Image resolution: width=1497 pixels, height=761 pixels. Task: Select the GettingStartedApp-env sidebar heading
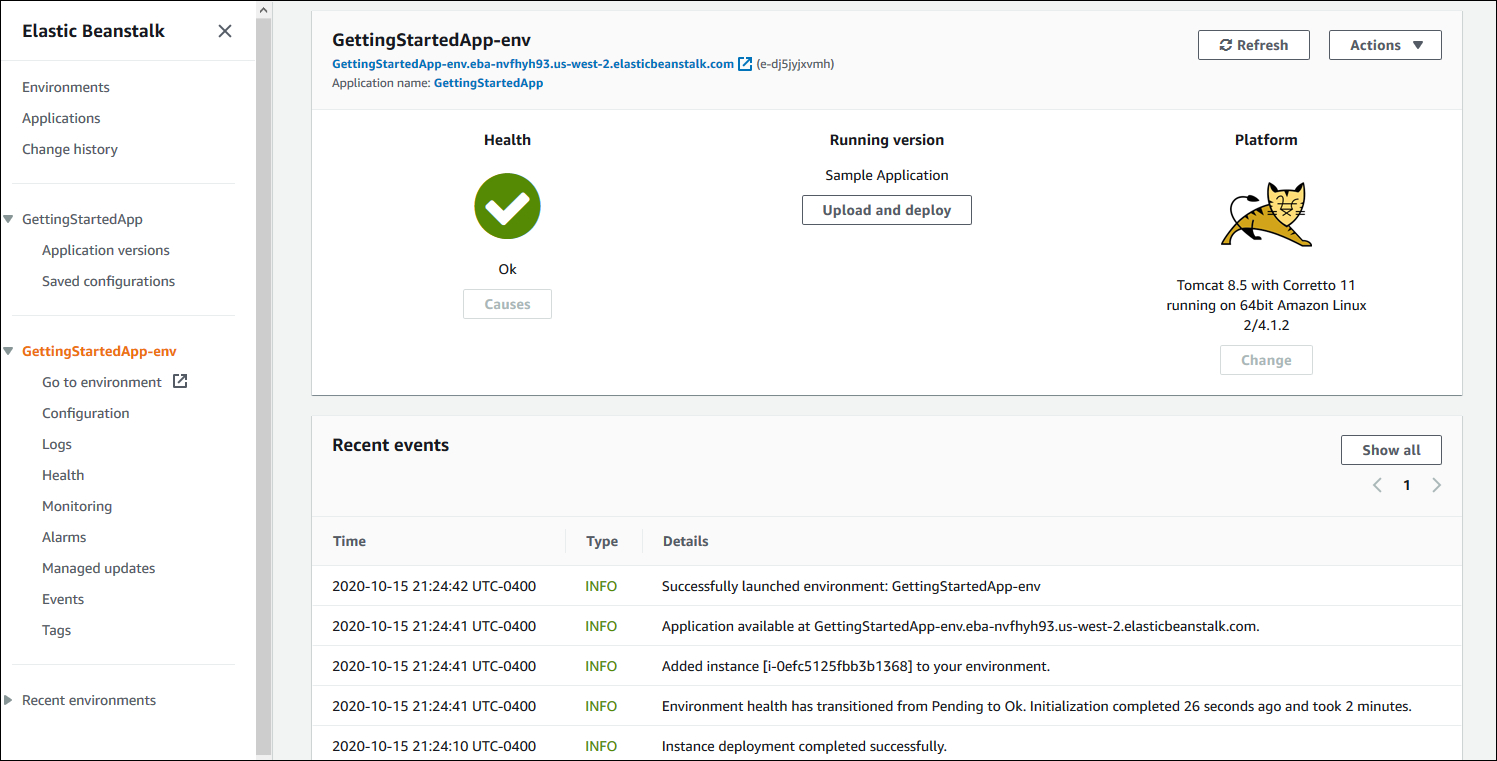click(x=99, y=351)
